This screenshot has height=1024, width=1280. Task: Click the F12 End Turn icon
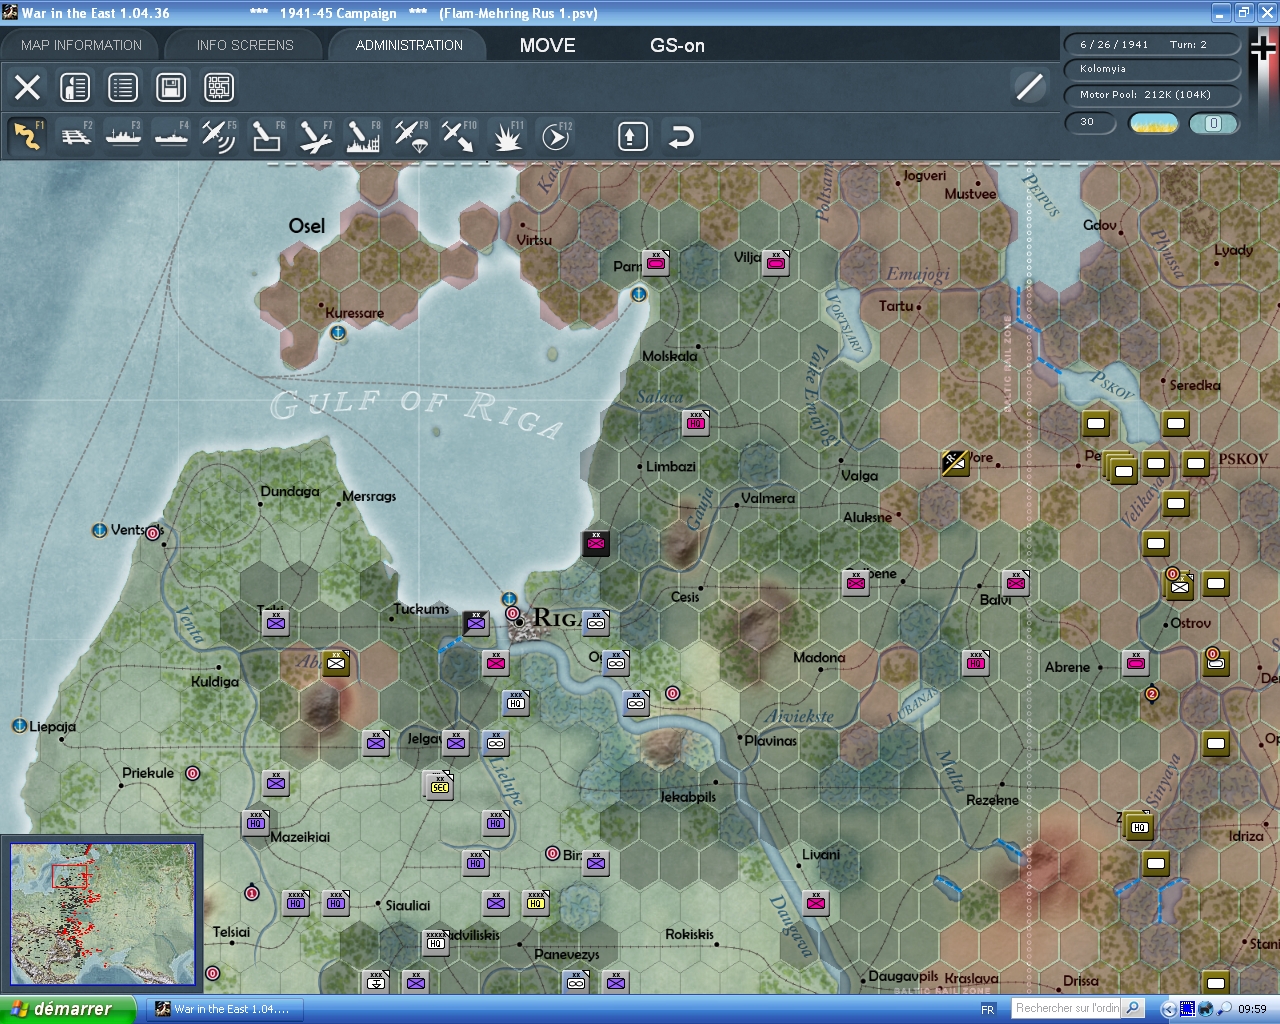tap(555, 136)
